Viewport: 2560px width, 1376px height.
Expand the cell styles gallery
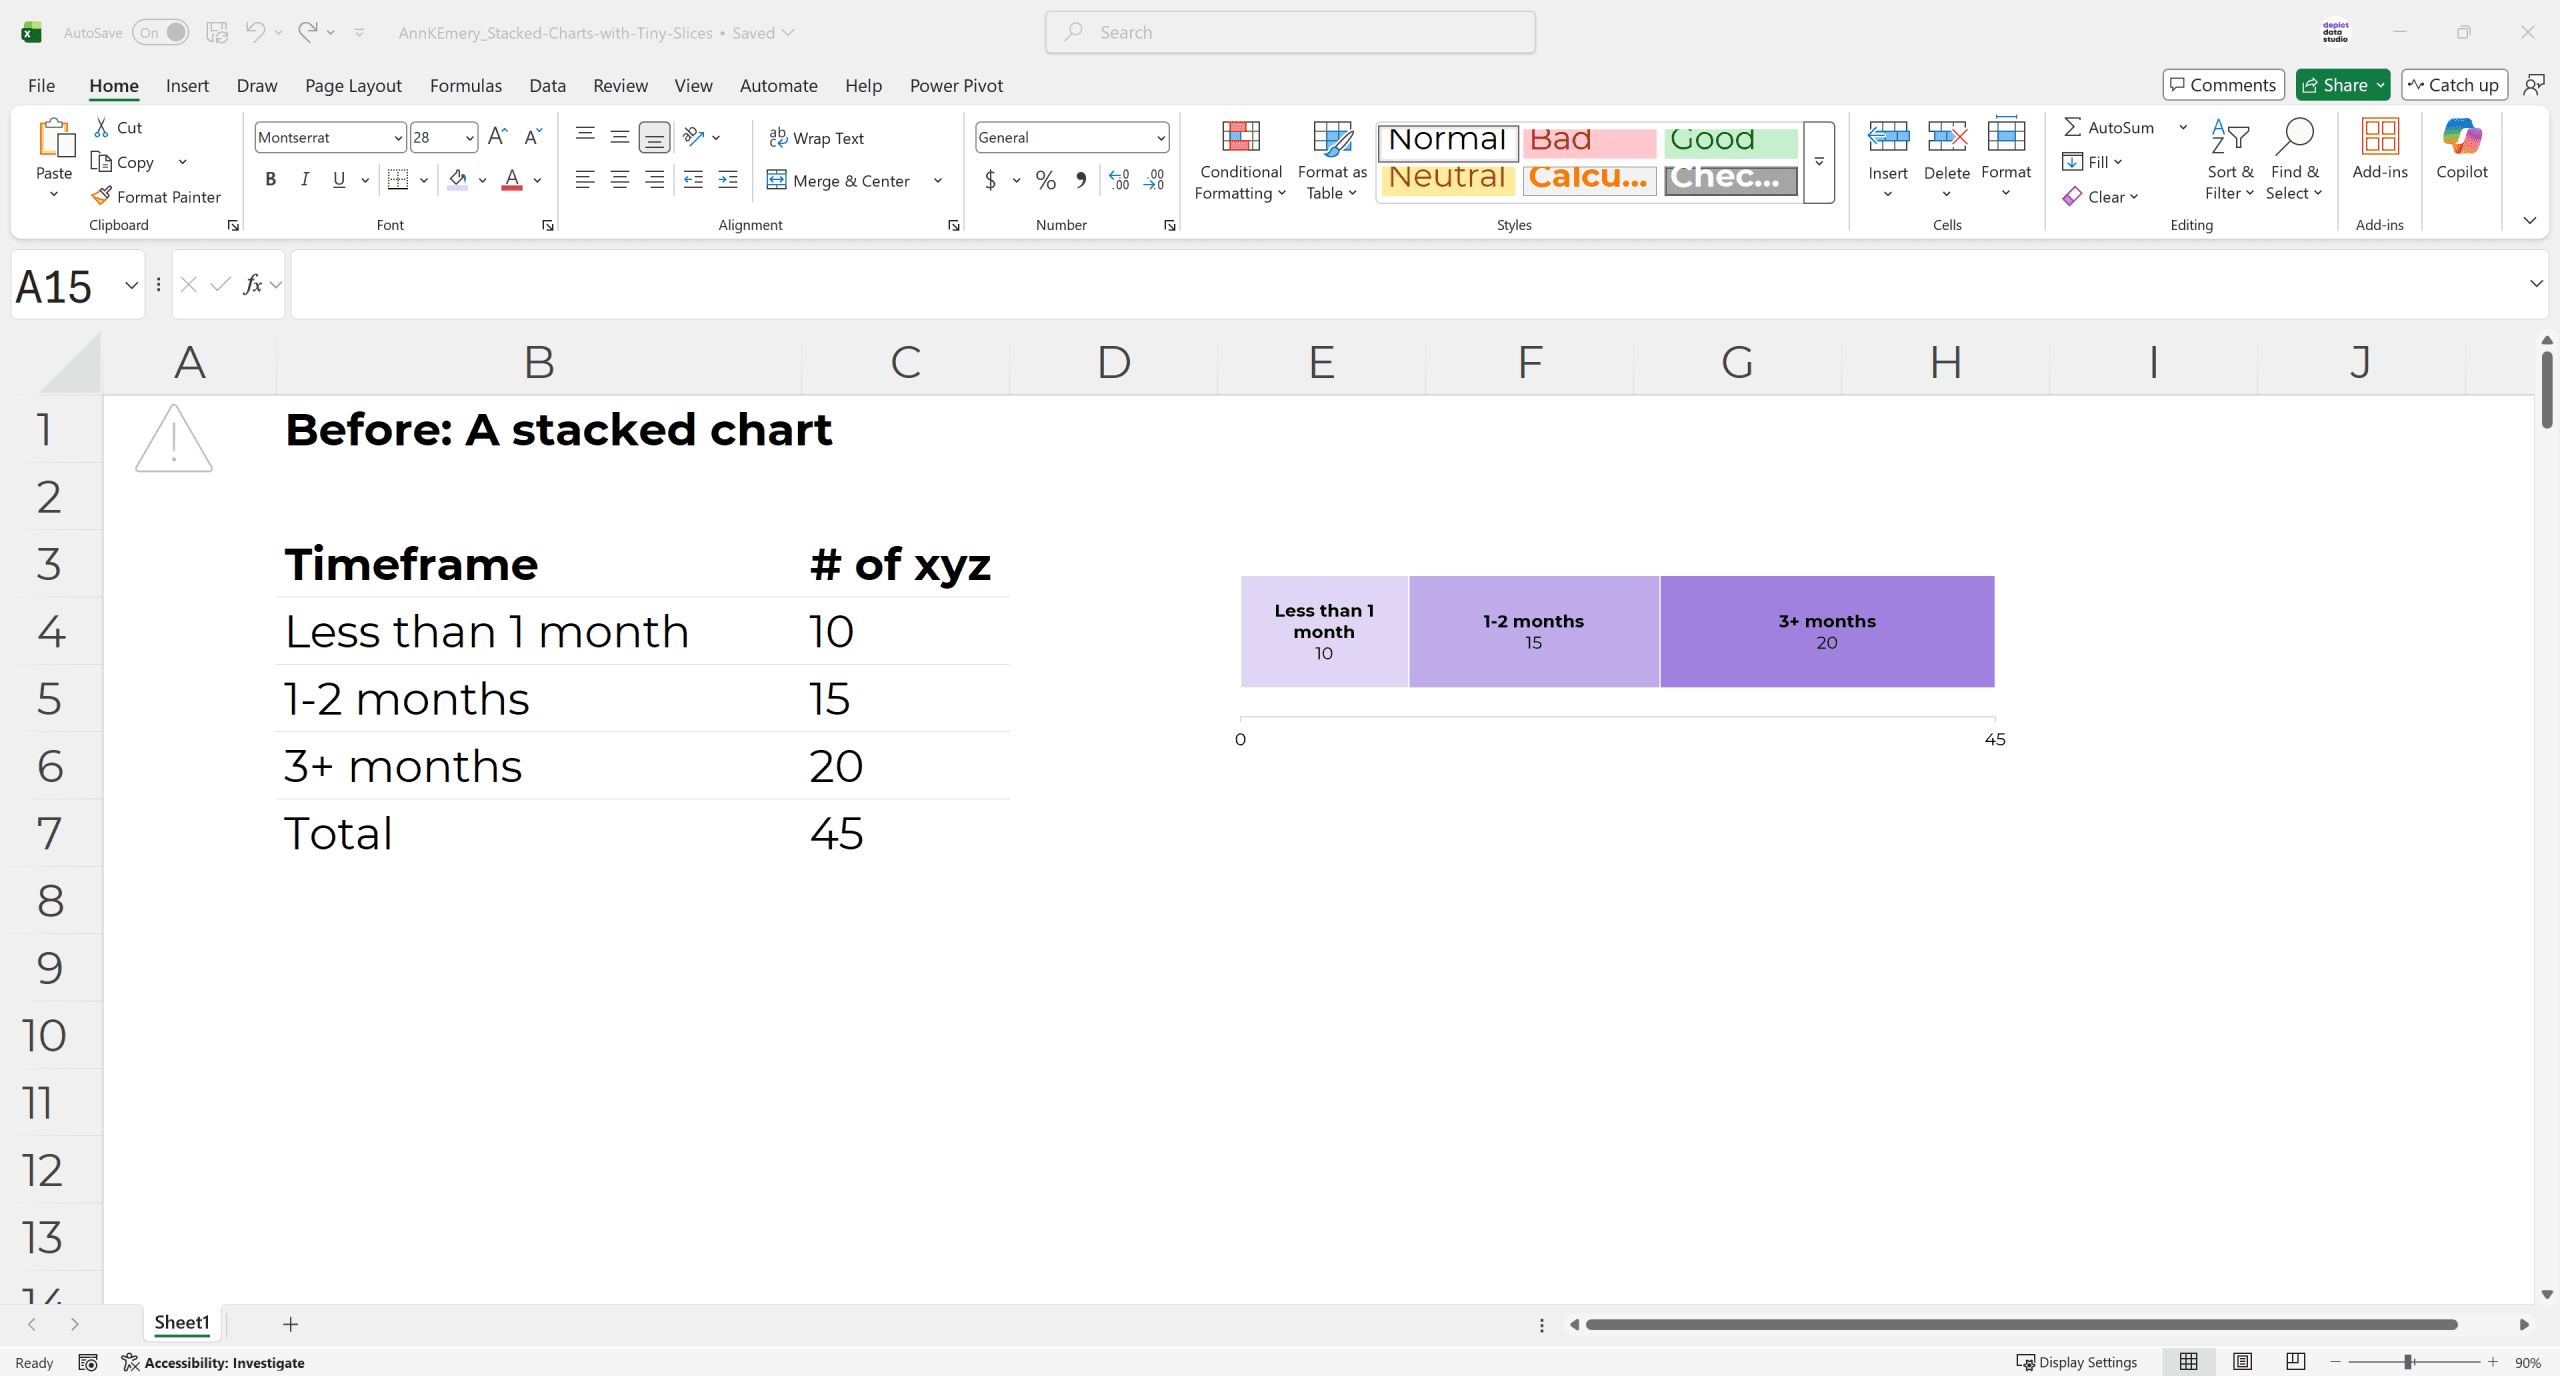pos(1819,162)
